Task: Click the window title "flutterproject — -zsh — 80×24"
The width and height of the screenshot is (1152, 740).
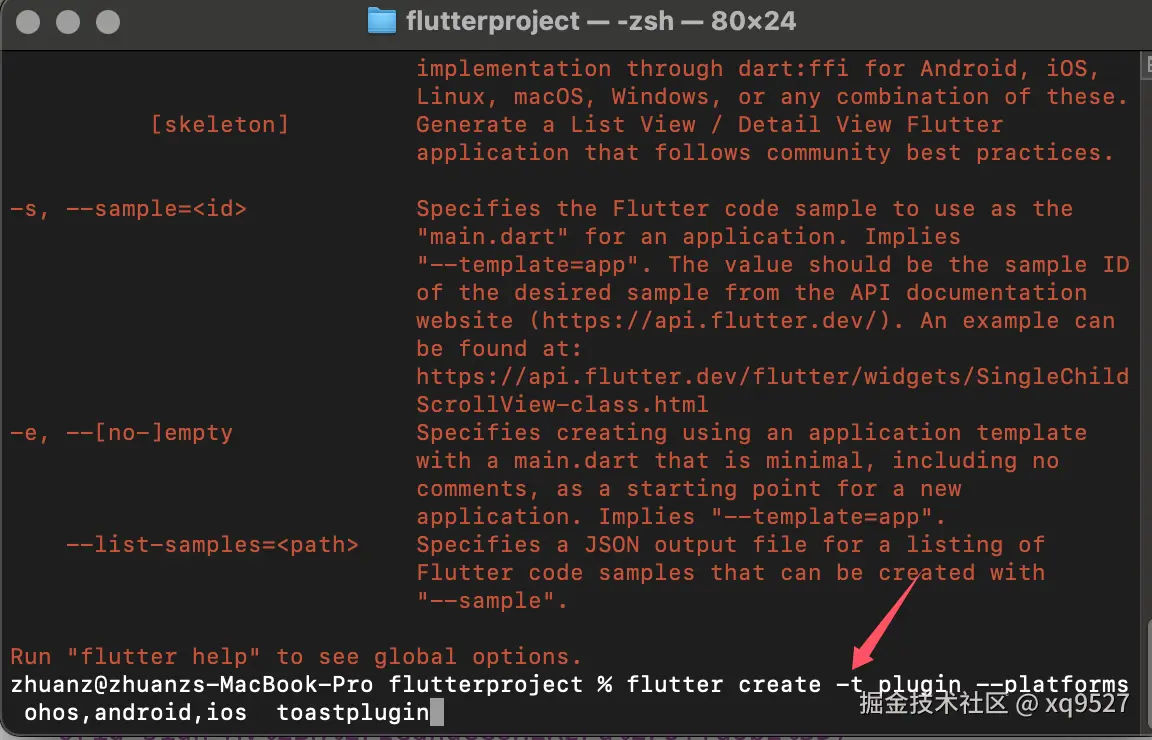Action: click(x=601, y=21)
